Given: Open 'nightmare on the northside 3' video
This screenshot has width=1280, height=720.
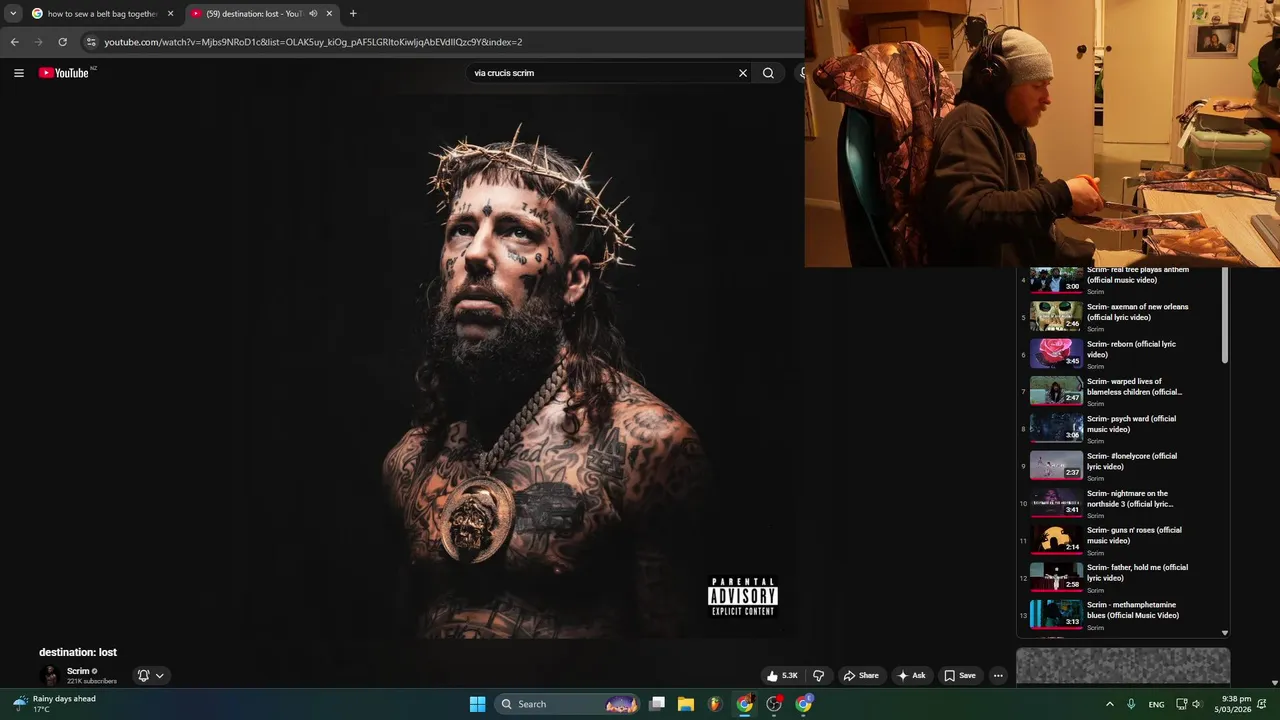Looking at the screenshot, I should pos(1124,502).
